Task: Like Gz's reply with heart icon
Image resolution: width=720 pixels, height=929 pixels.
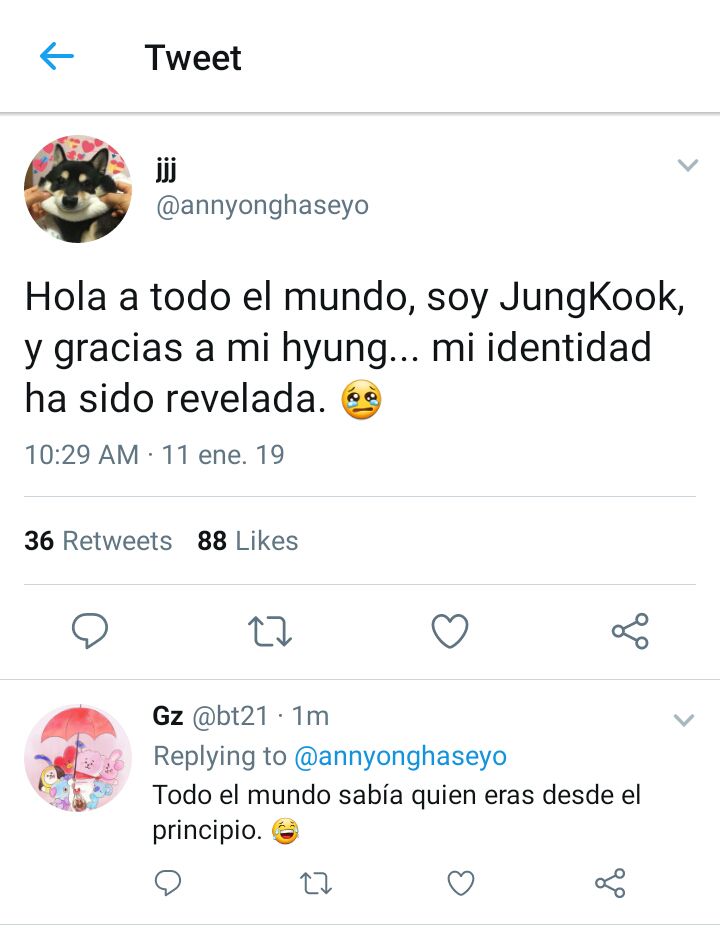Action: pos(461,883)
